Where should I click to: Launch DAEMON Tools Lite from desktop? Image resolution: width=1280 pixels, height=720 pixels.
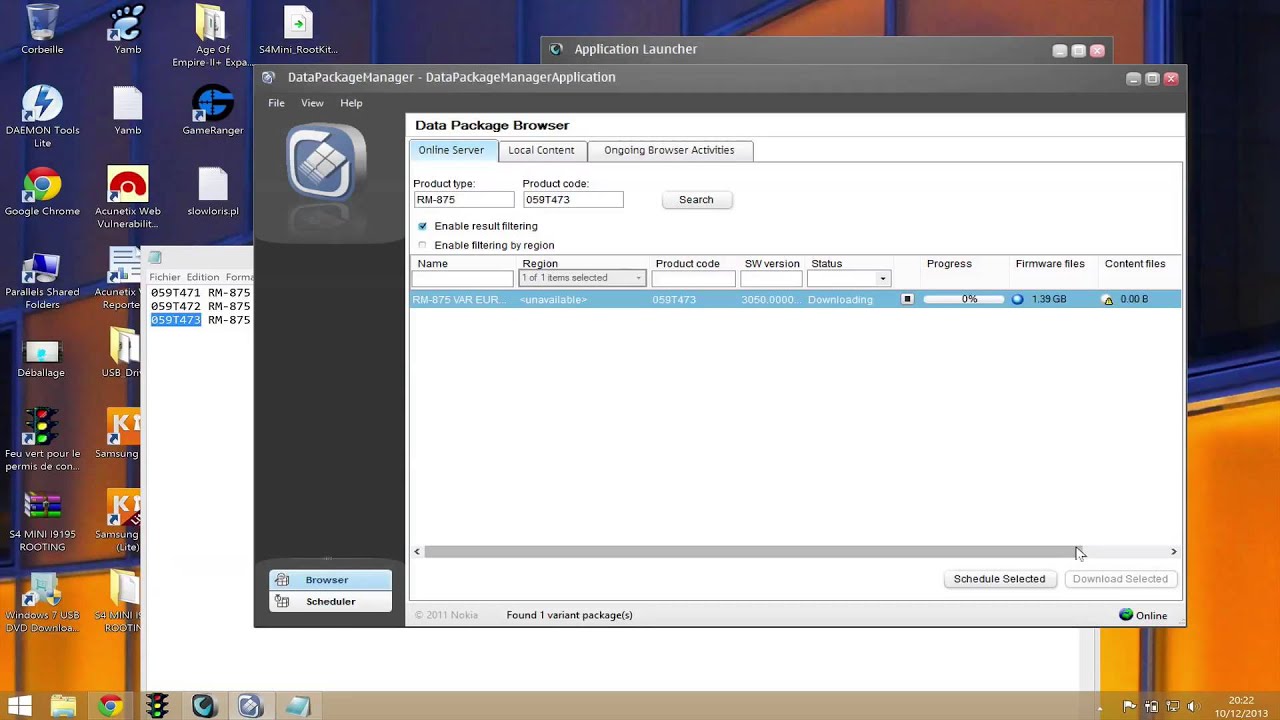42,116
